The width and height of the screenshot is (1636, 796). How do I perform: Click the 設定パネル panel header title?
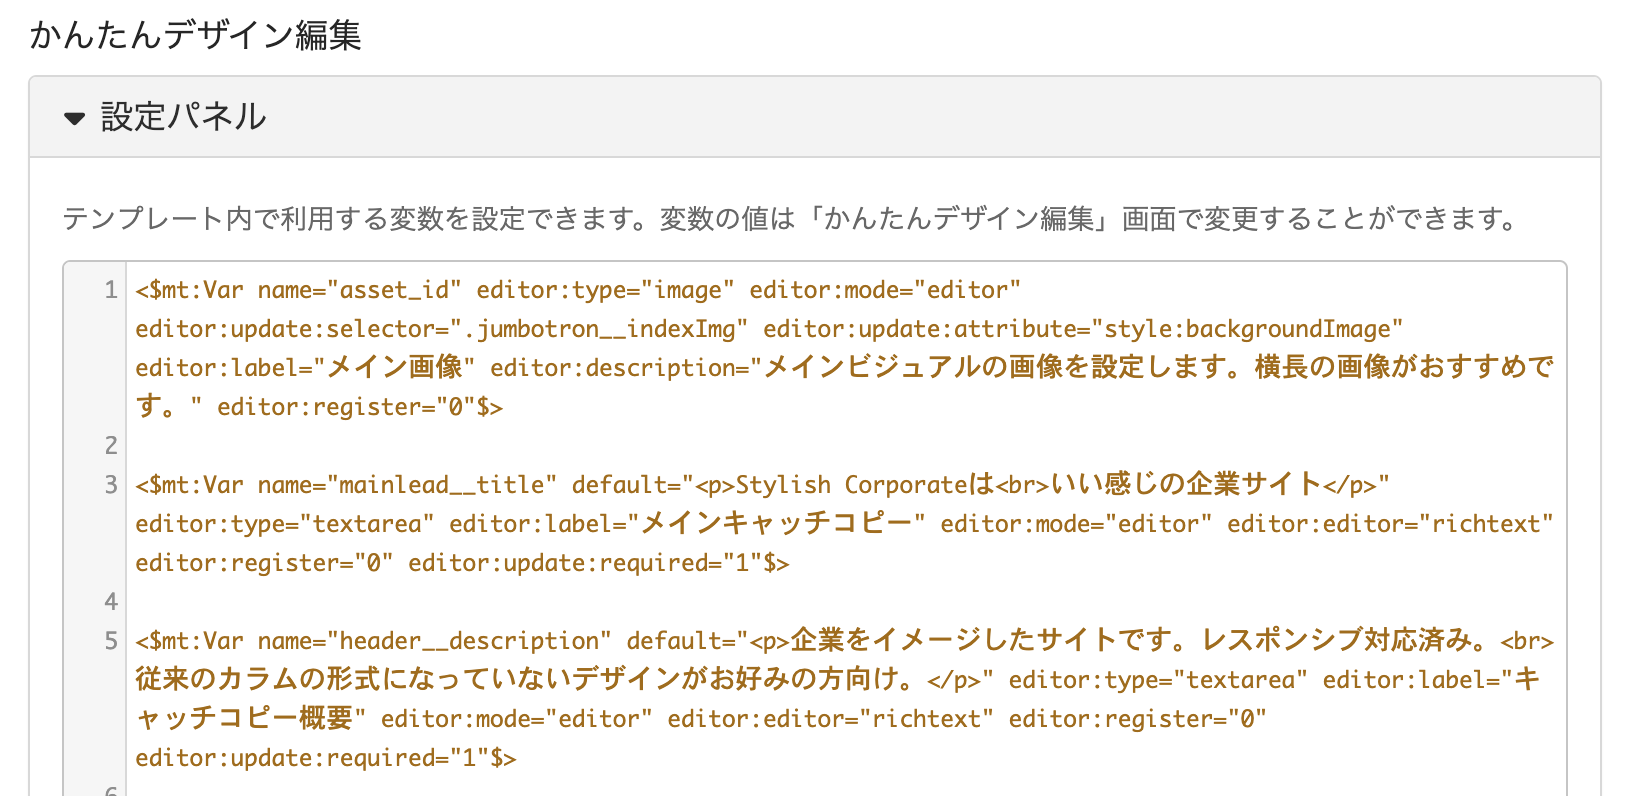click(x=183, y=117)
